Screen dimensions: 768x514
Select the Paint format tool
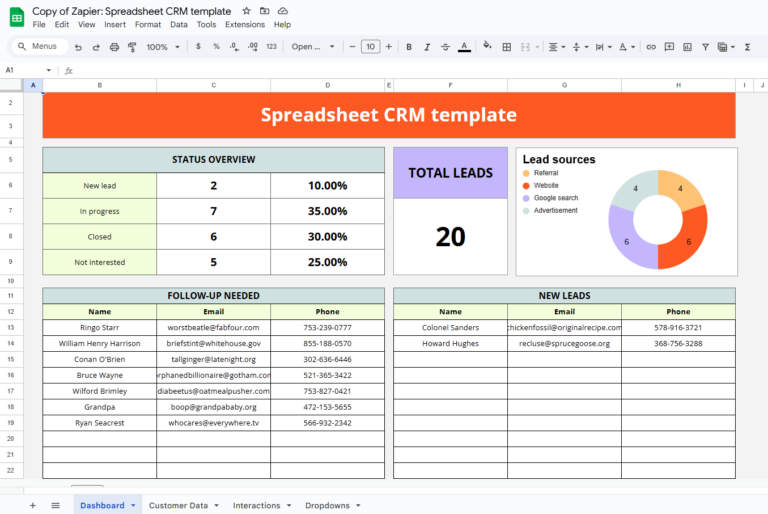click(x=132, y=47)
